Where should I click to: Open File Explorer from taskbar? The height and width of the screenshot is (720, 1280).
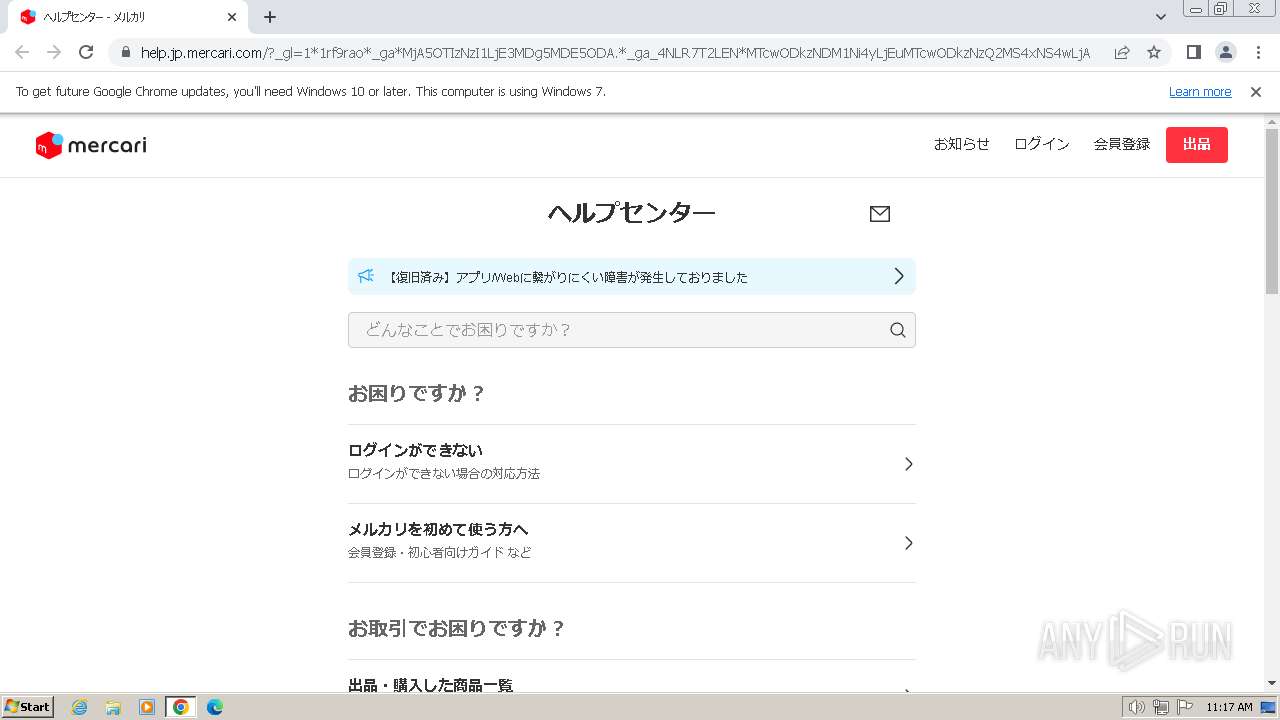tap(113, 707)
